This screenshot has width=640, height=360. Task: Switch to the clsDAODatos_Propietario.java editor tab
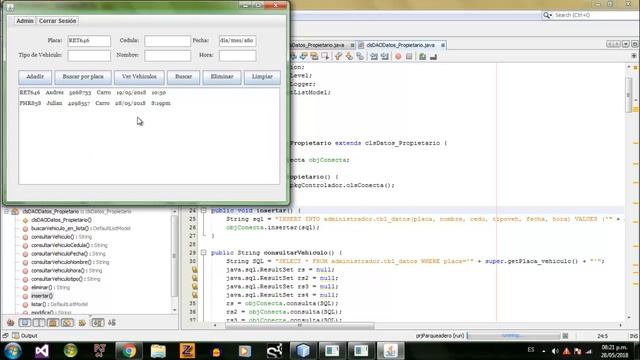400,45
